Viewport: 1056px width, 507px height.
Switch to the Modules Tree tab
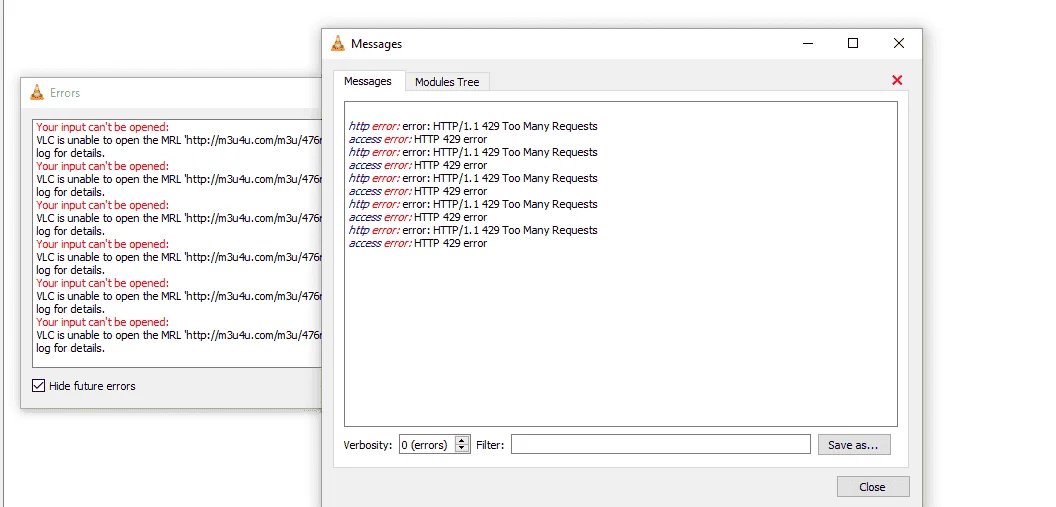[447, 82]
